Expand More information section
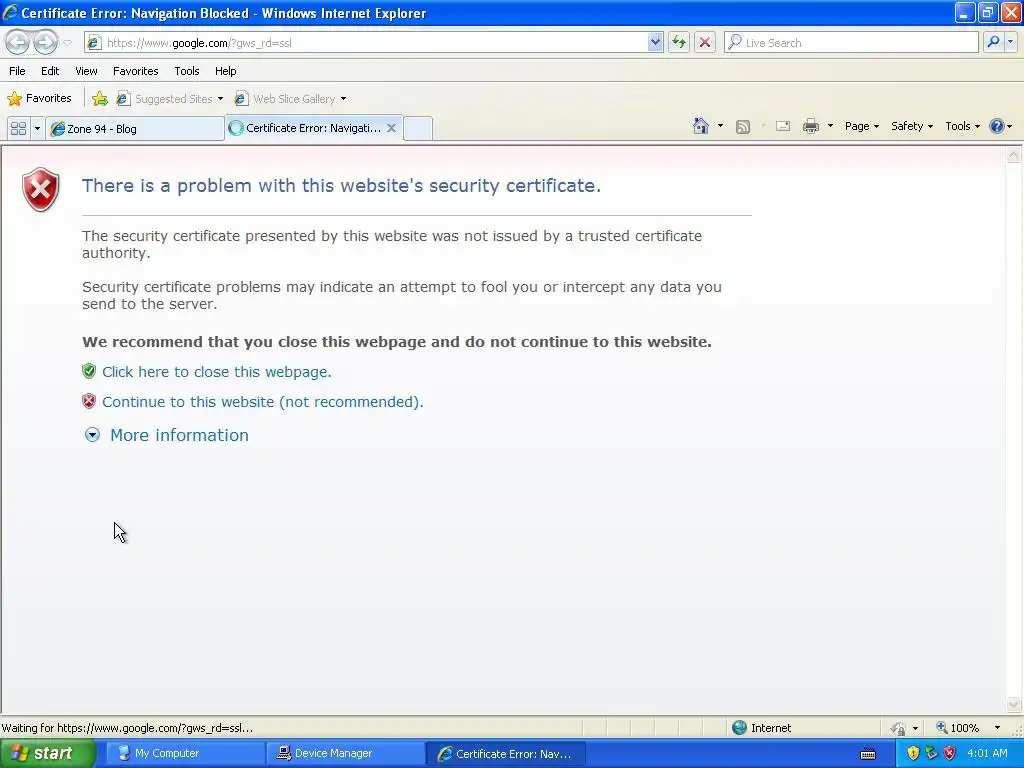This screenshot has width=1024, height=768. [x=93, y=435]
